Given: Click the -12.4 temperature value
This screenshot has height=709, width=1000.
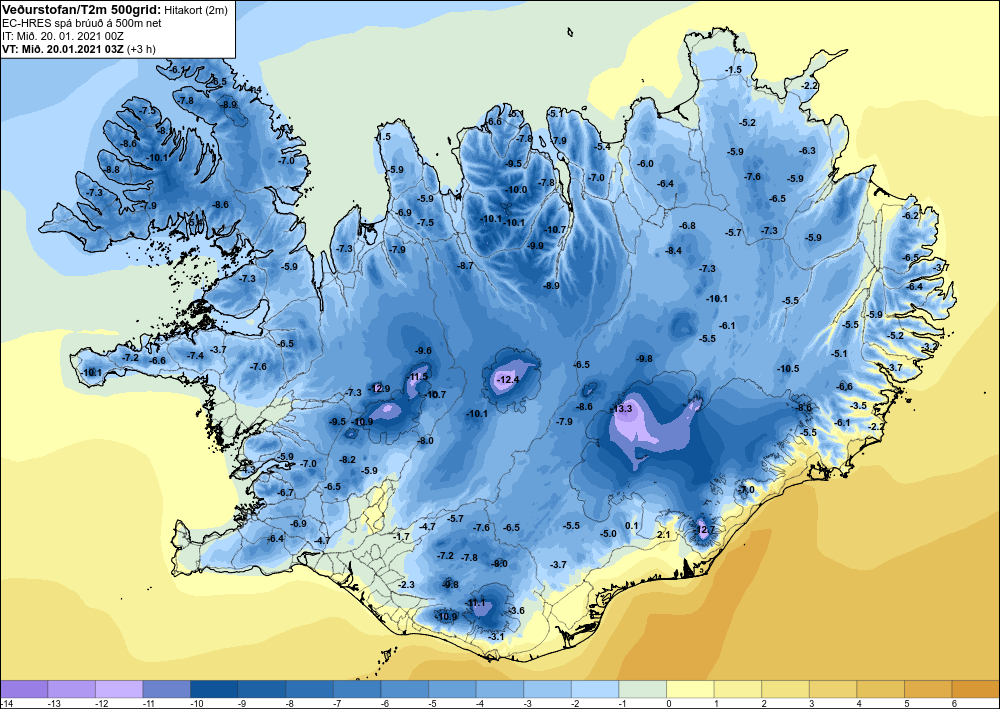Looking at the screenshot, I should 508,379.
